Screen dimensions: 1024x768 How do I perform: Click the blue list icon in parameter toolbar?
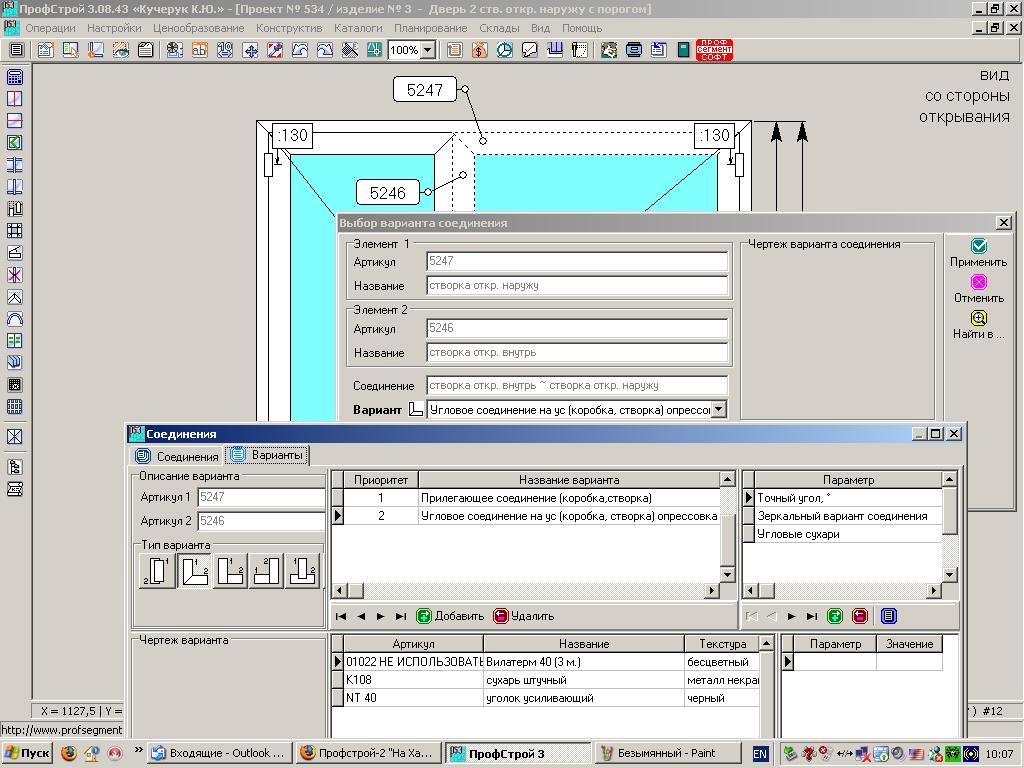click(888, 616)
